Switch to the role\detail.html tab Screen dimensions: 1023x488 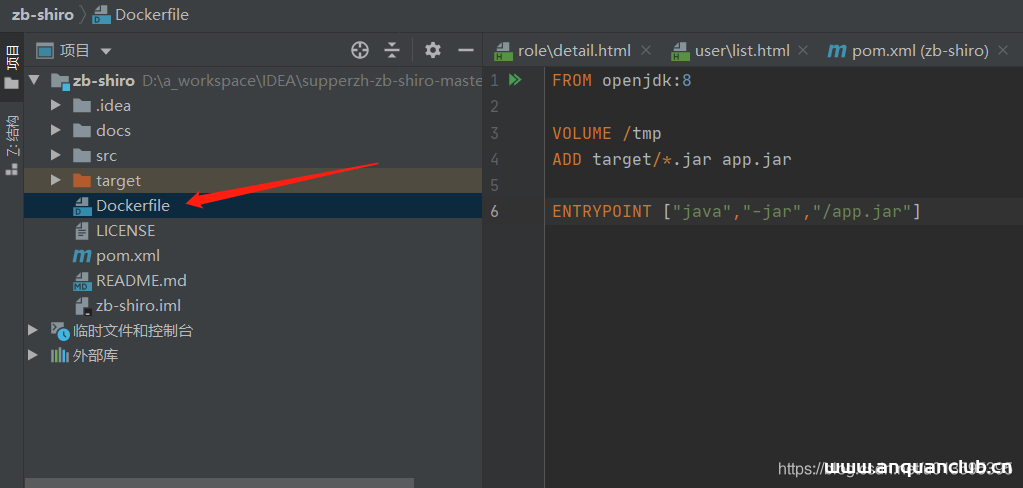[x=572, y=50]
